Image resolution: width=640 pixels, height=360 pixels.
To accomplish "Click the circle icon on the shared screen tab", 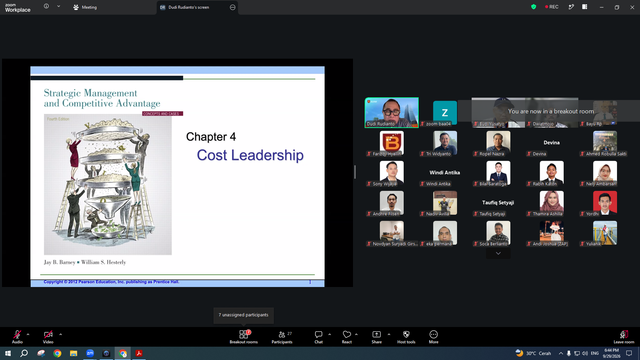I will (233, 7).
